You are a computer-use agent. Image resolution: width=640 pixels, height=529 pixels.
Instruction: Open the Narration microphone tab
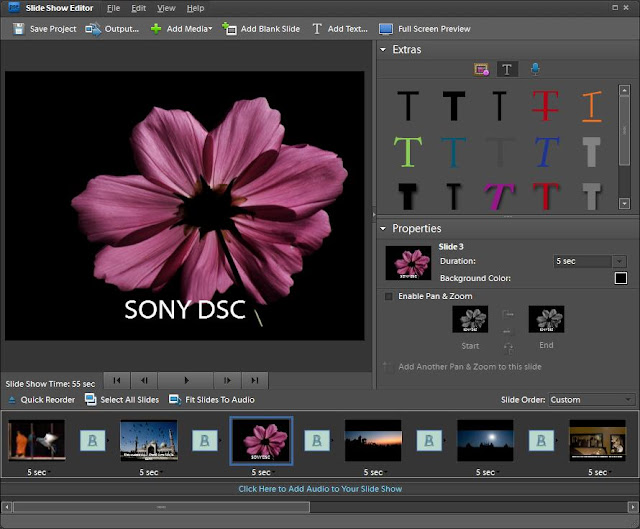535,69
